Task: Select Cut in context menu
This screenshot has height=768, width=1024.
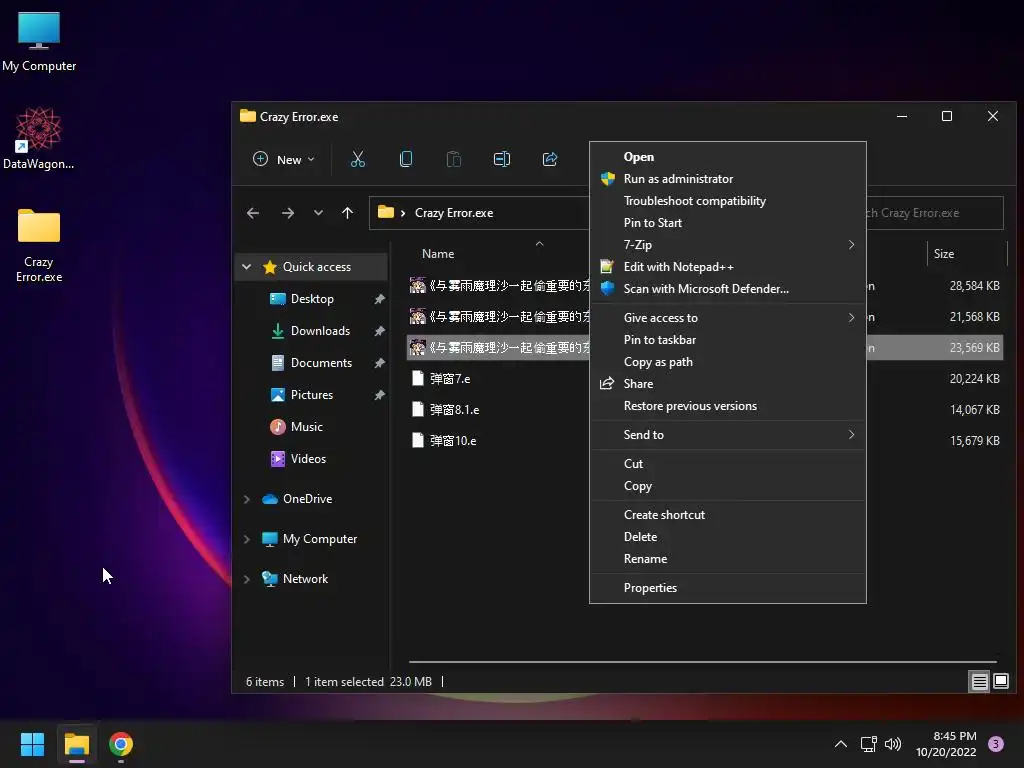Action: [x=728, y=464]
